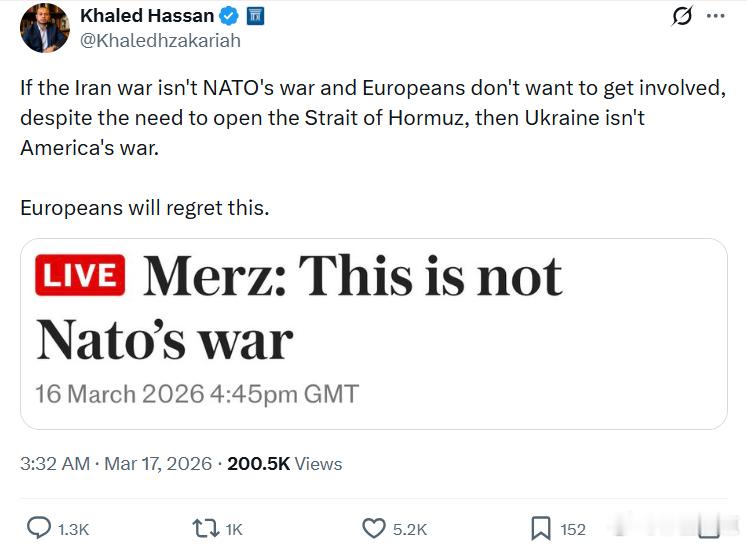
Task: Click the 16 March 2026 4:45pm date line
Action: coord(197,393)
